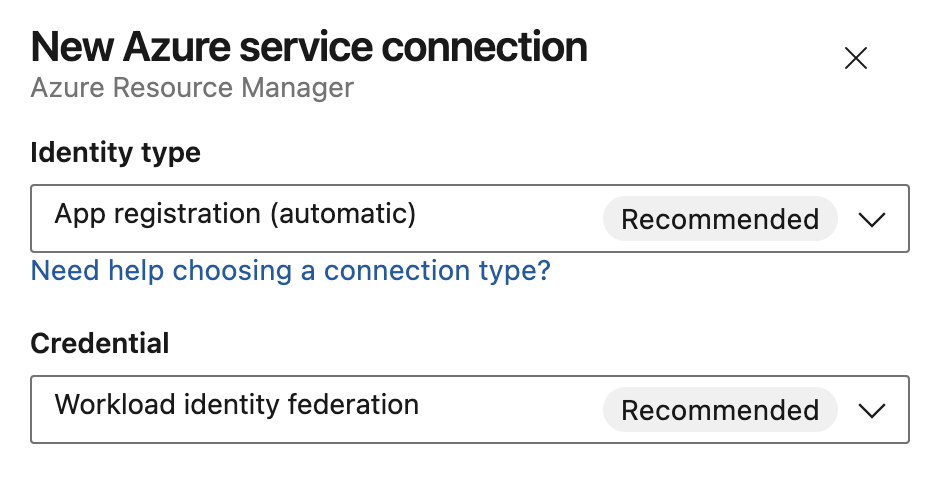
Task: Click the New Azure service connection heading
Action: pos(308,48)
